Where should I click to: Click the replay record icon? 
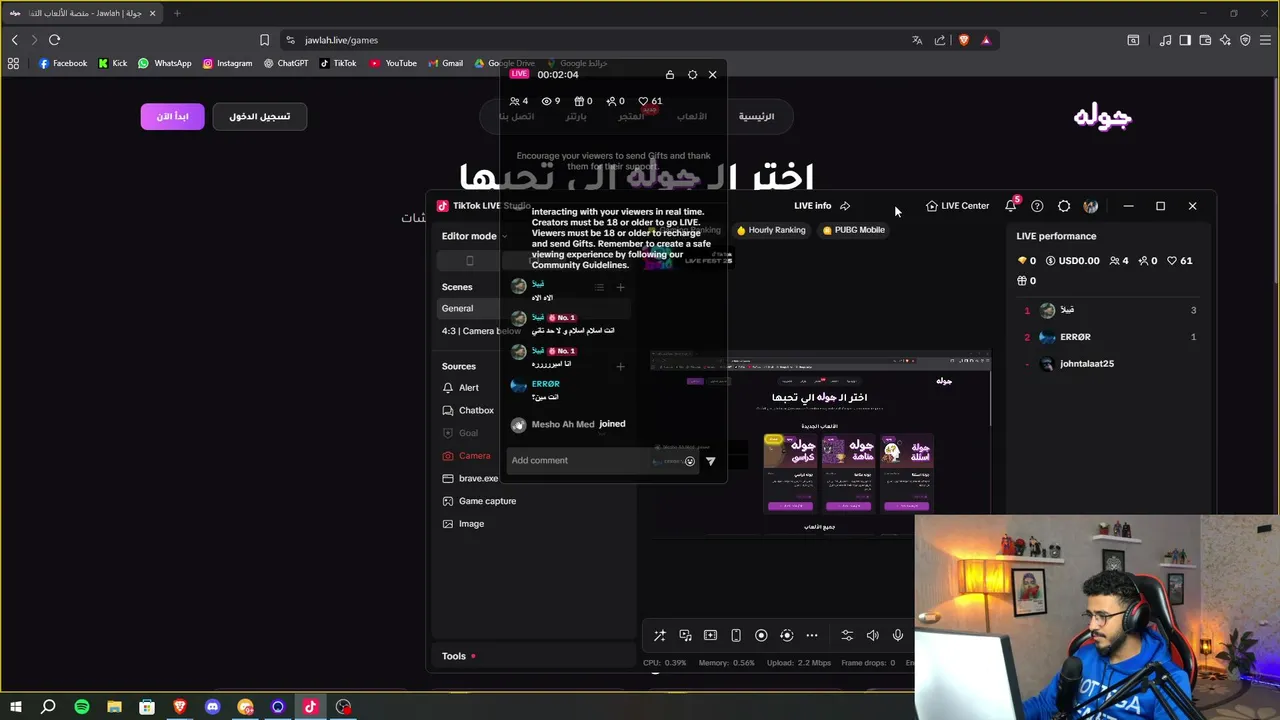tap(786, 635)
